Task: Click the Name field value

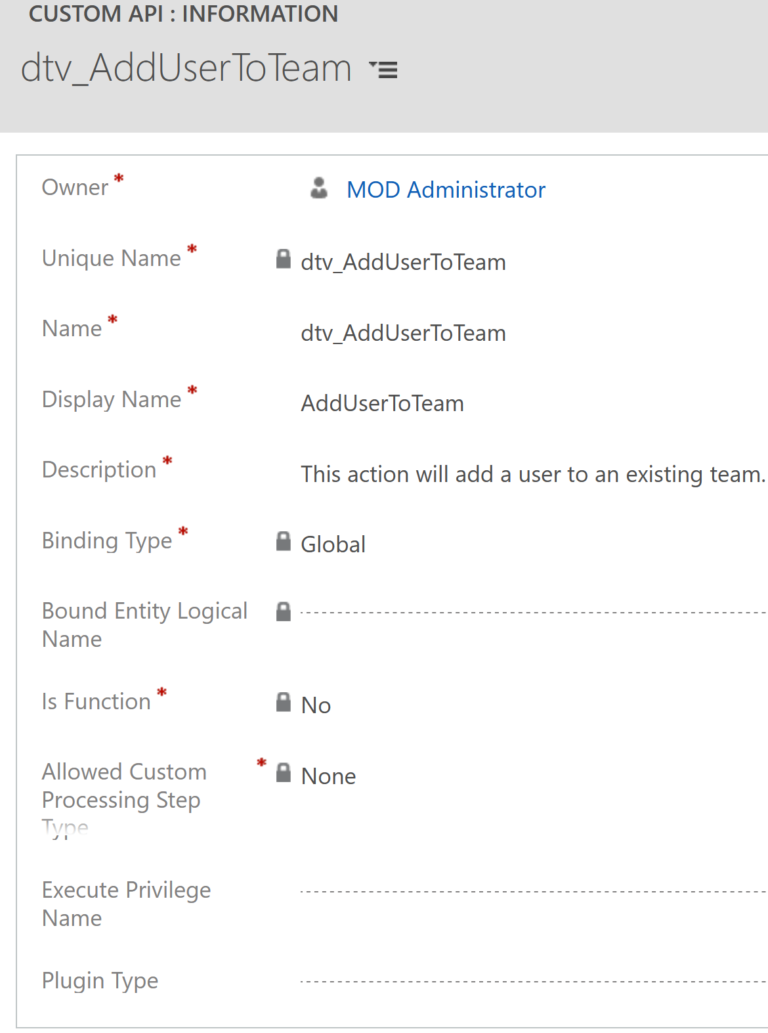Action: (x=403, y=332)
